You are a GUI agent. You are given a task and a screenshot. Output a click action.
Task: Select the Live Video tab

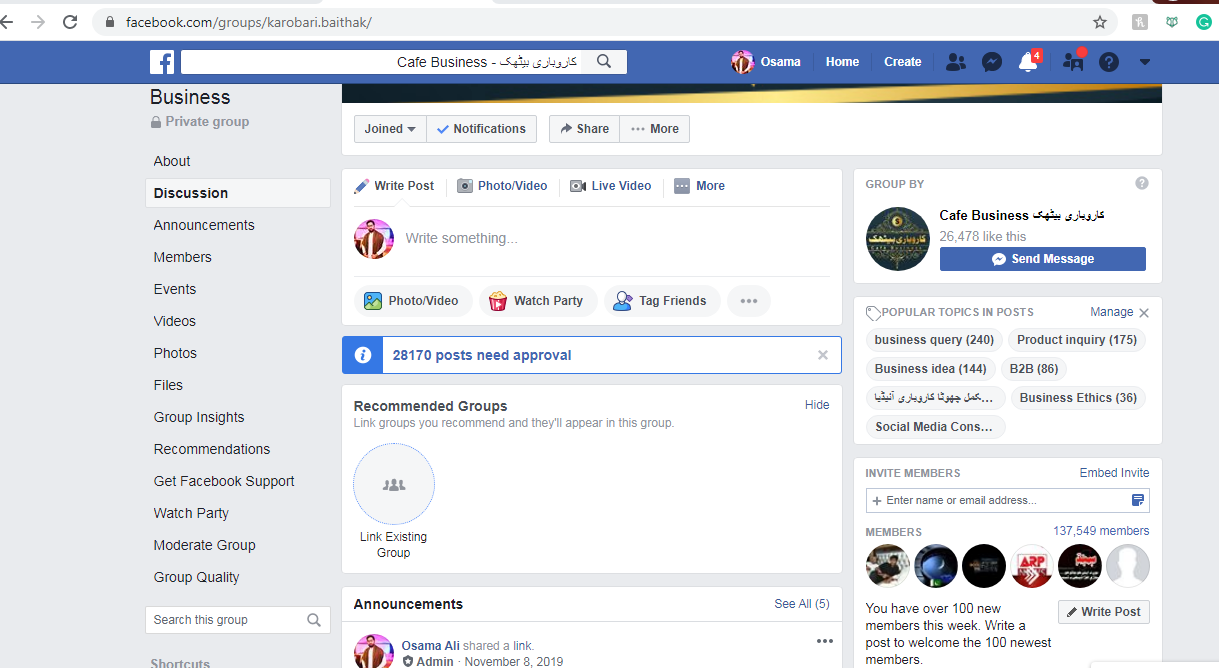pos(610,186)
